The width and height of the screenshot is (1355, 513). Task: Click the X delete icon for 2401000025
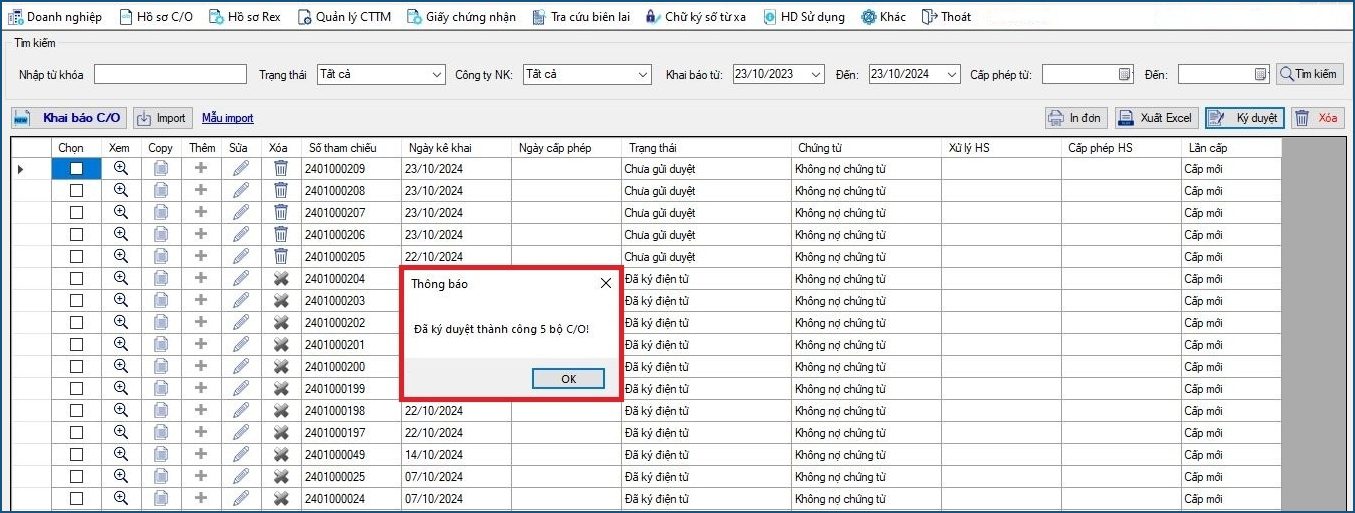[281, 476]
